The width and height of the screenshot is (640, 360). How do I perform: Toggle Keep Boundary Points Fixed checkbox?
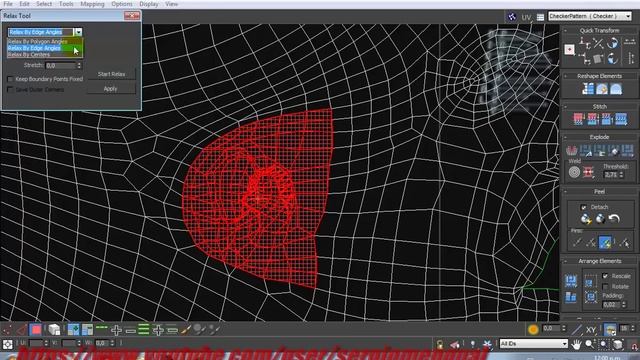pyautogui.click(x=10, y=79)
